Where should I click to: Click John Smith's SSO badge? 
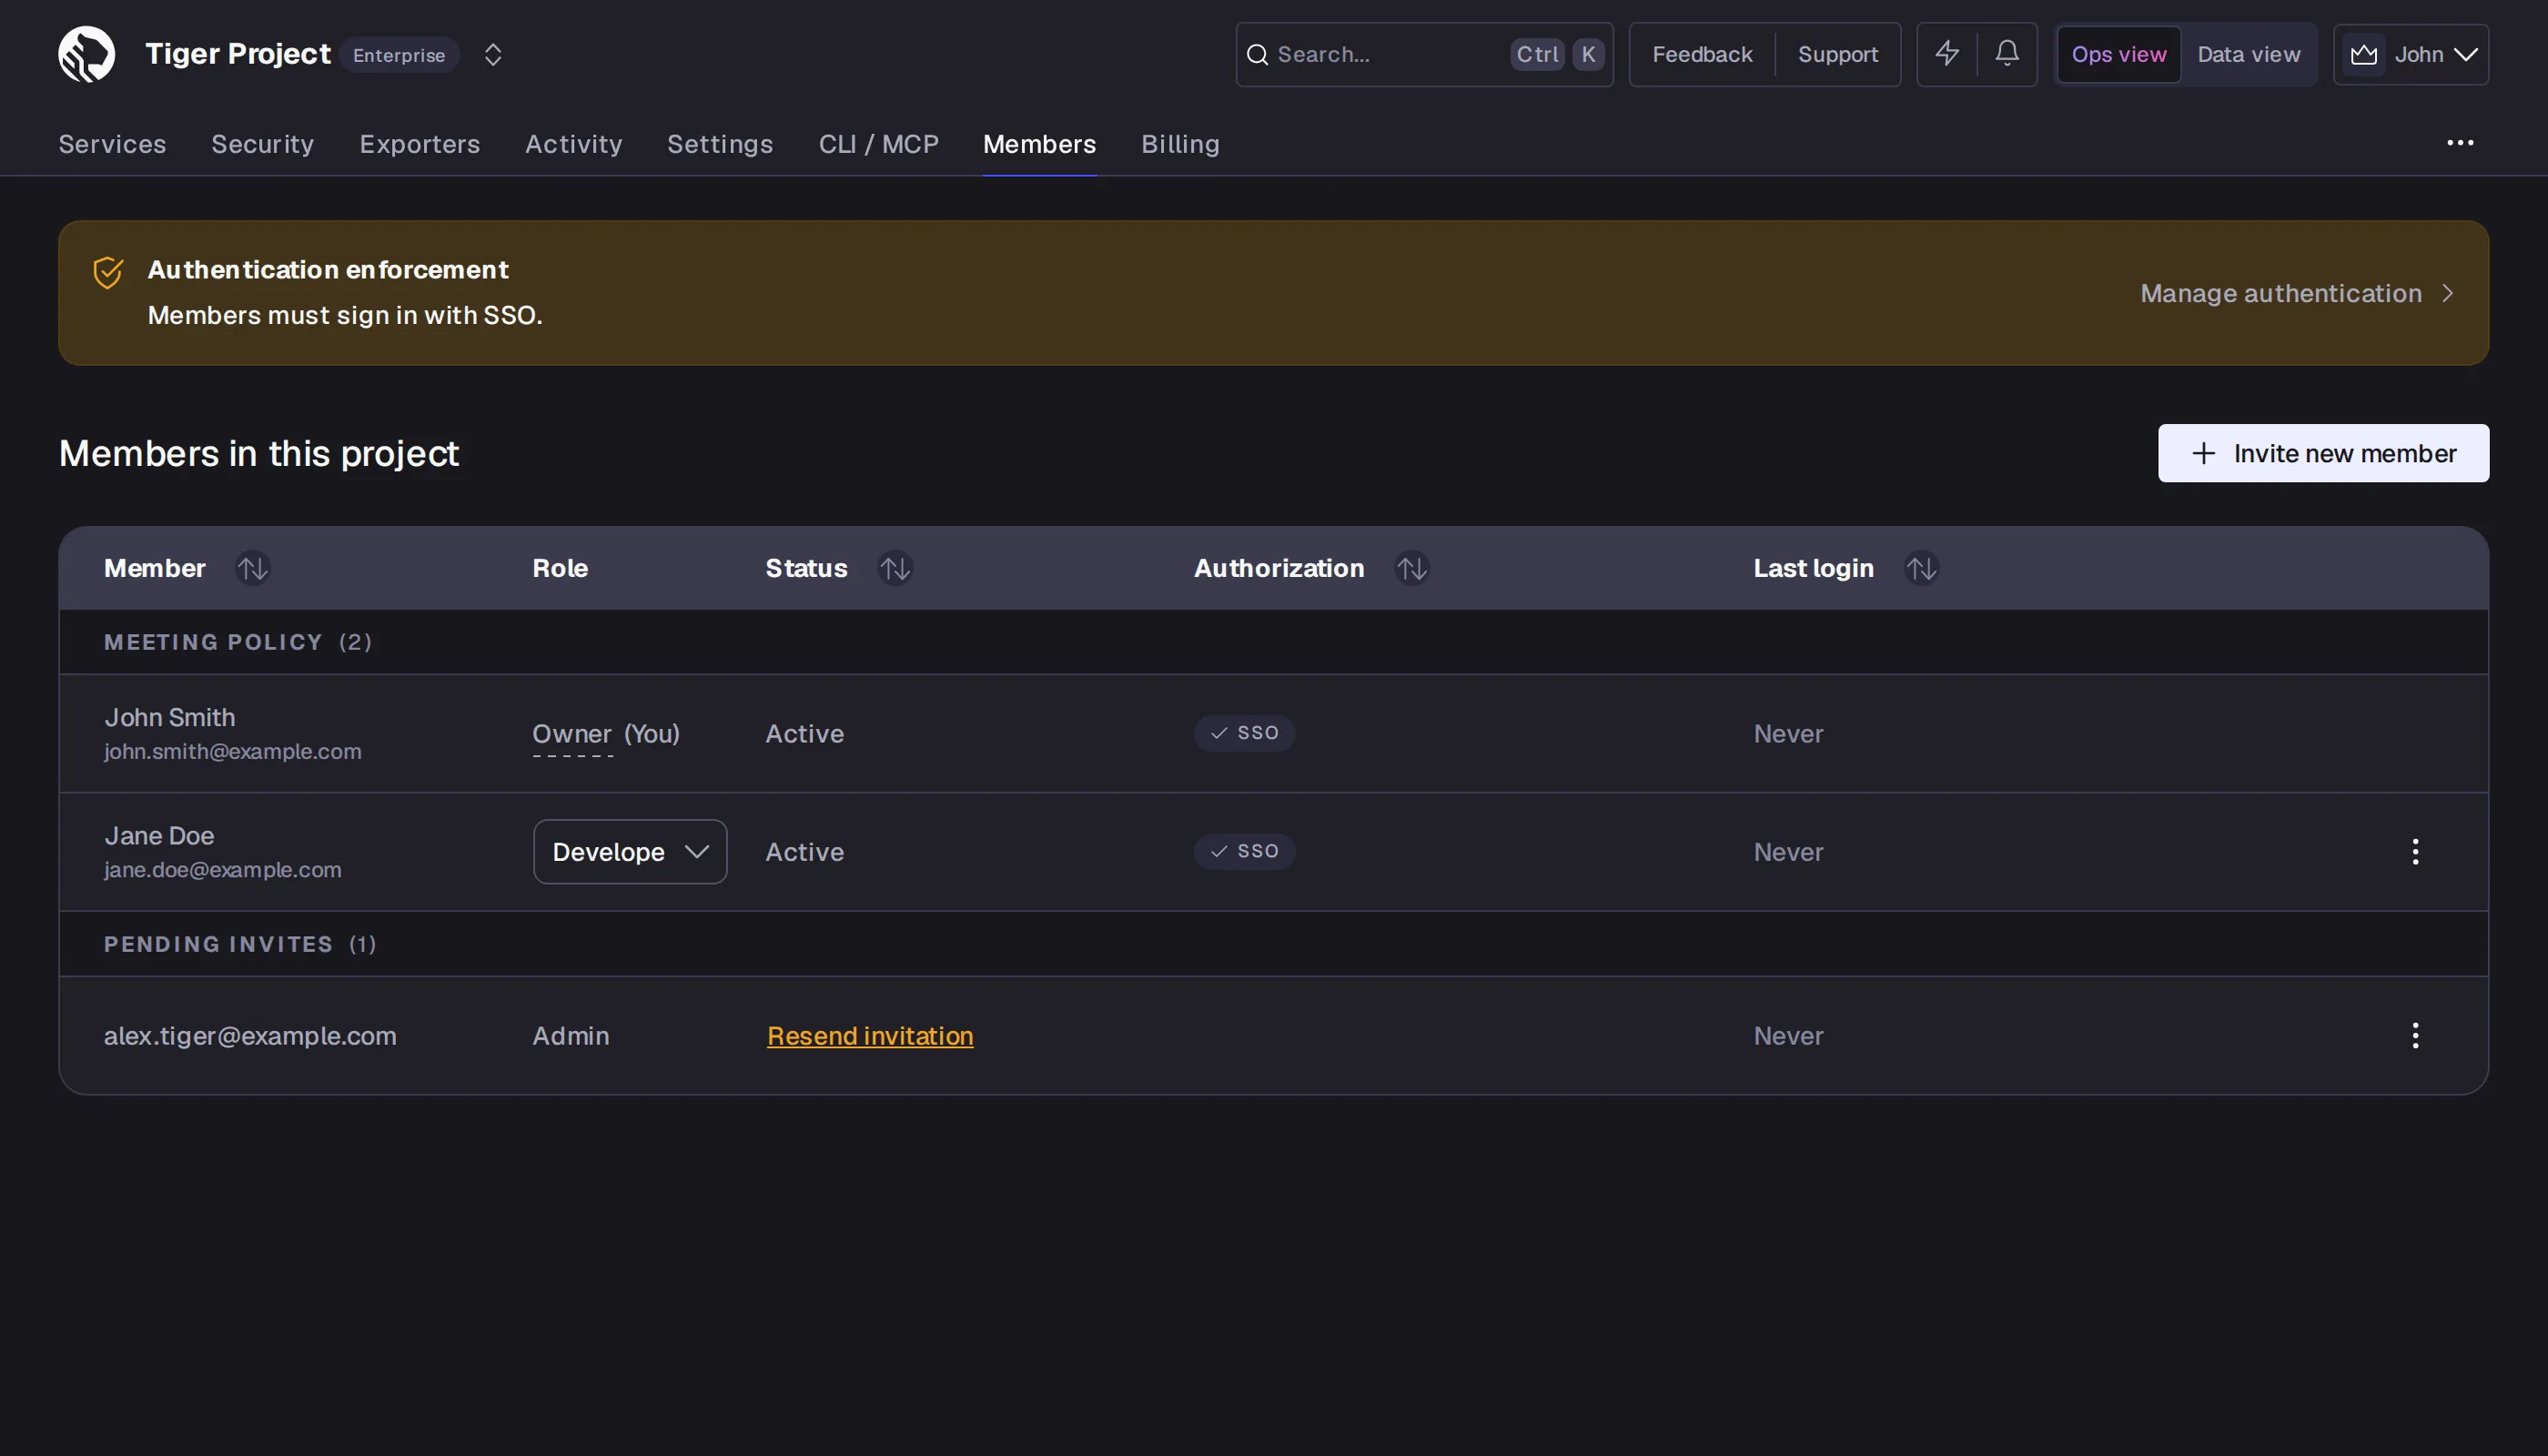tap(1244, 733)
